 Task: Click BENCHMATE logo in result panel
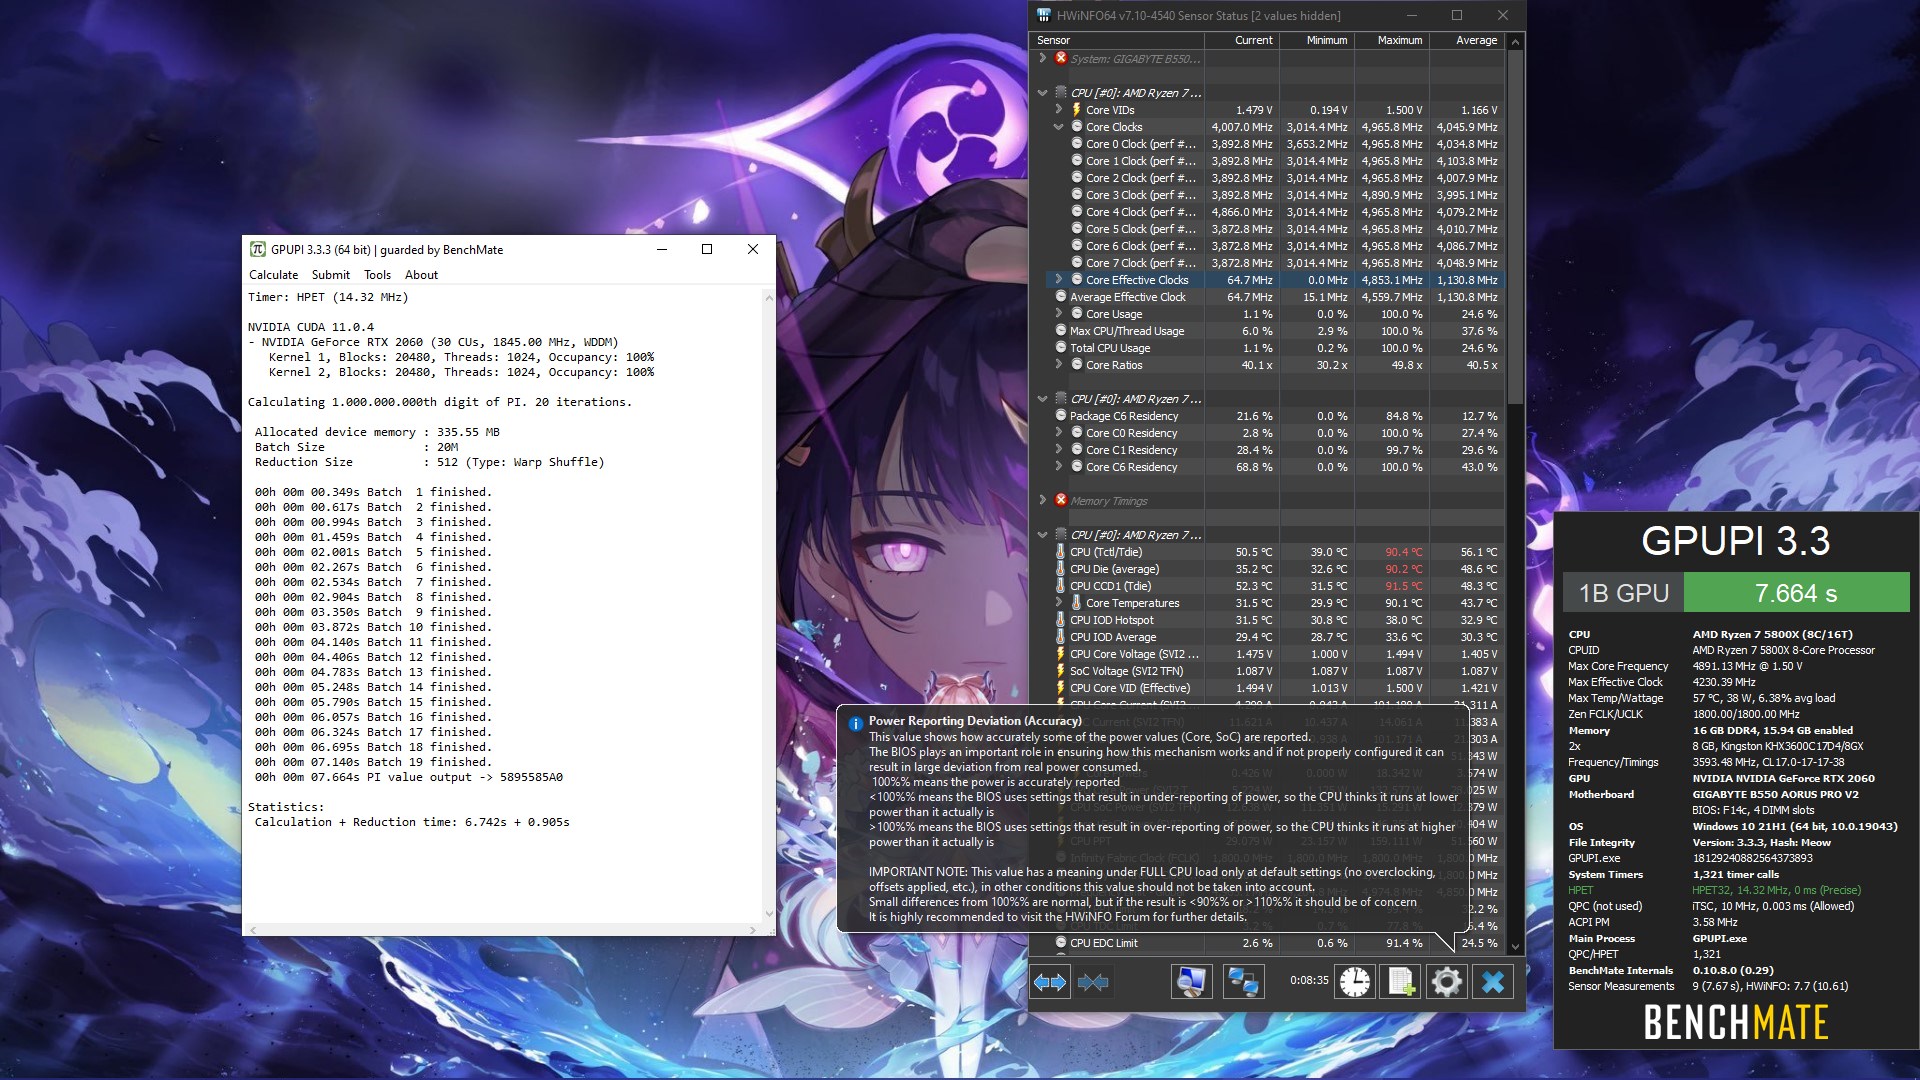coord(1736,1022)
